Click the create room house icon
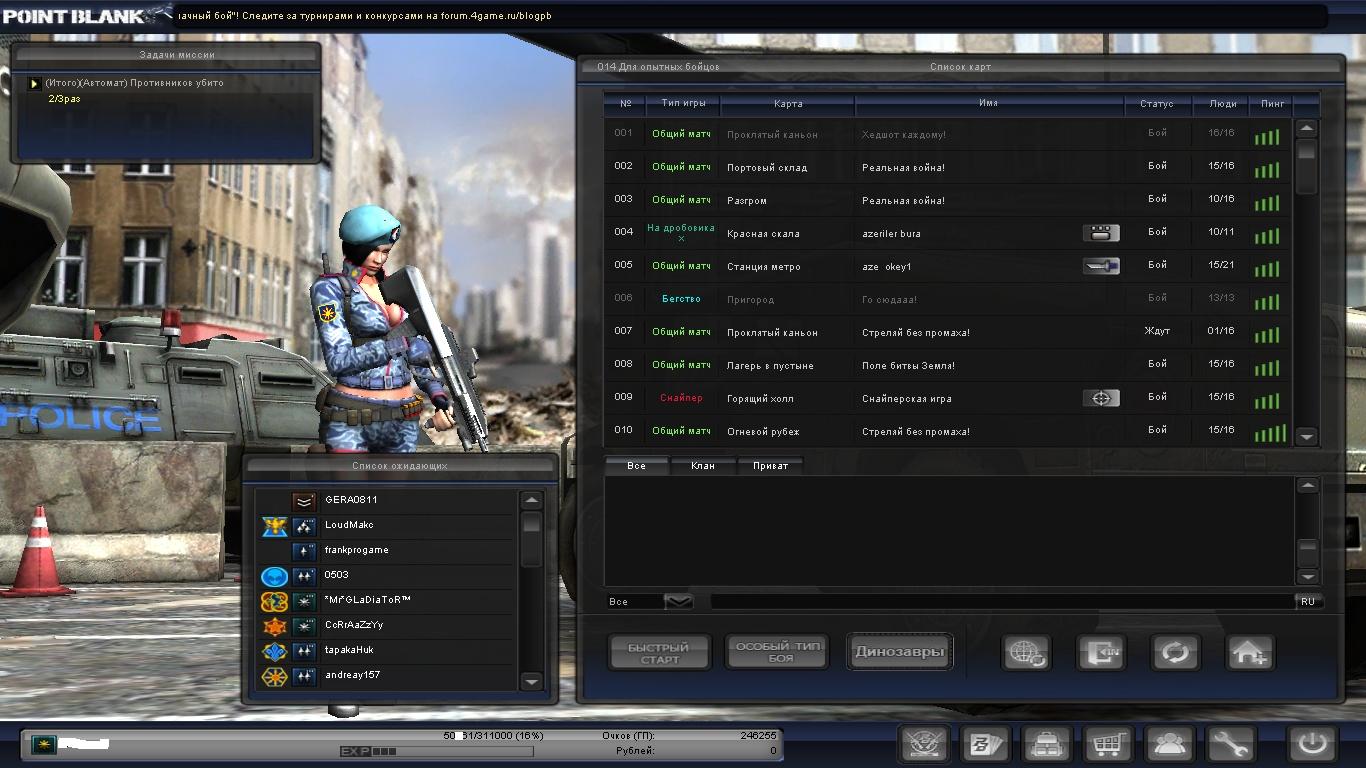1366x768 pixels. 1250,653
